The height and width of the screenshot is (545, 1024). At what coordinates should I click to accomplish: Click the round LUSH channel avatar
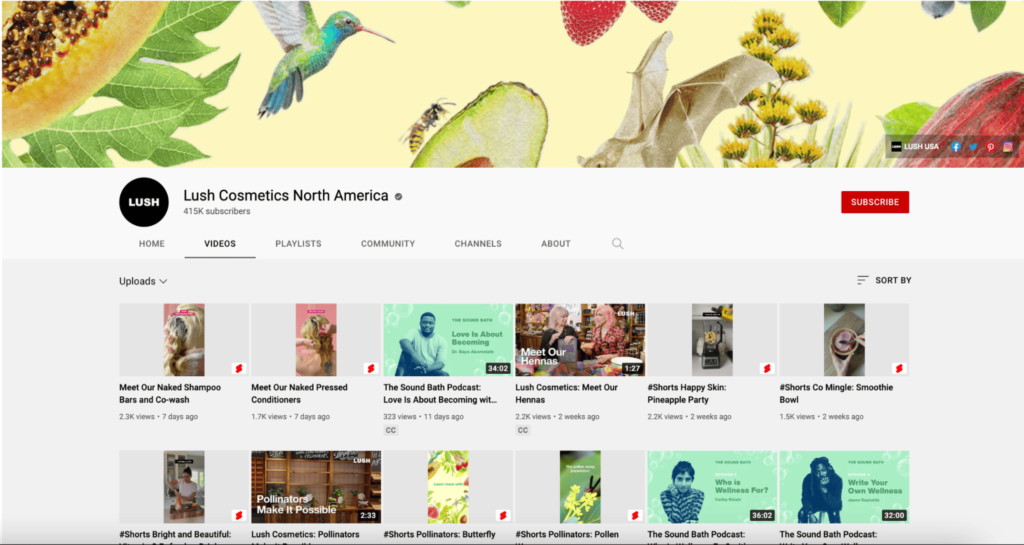click(x=144, y=202)
